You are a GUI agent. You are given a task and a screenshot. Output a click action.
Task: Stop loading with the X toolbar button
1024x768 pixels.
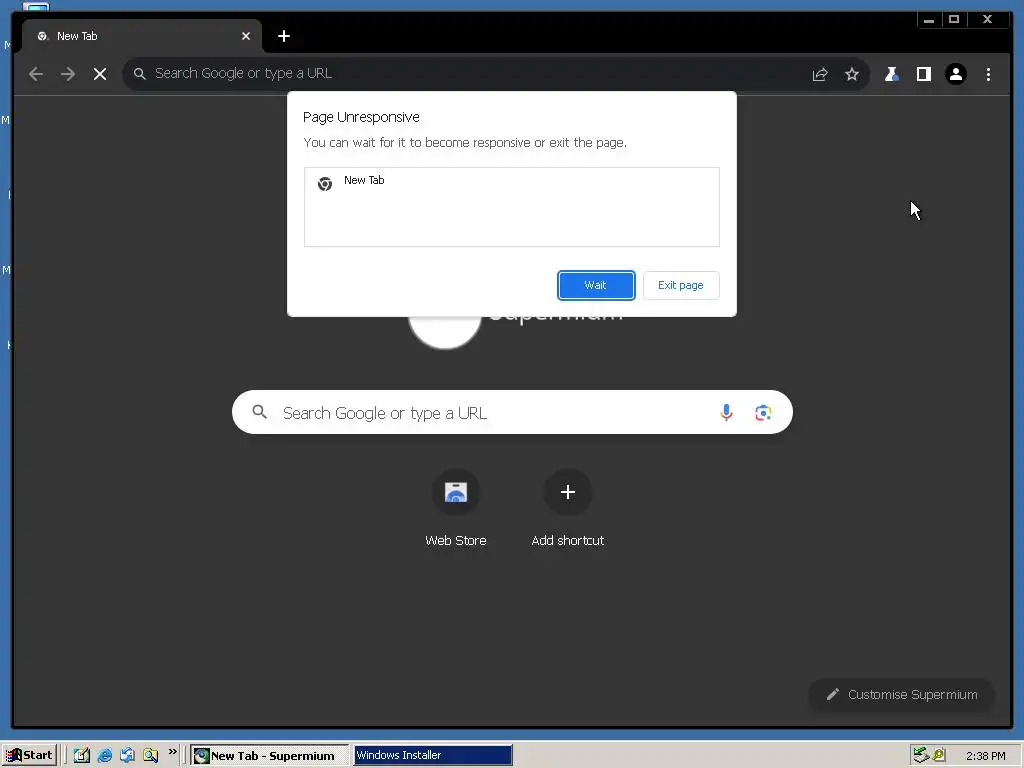pyautogui.click(x=100, y=74)
